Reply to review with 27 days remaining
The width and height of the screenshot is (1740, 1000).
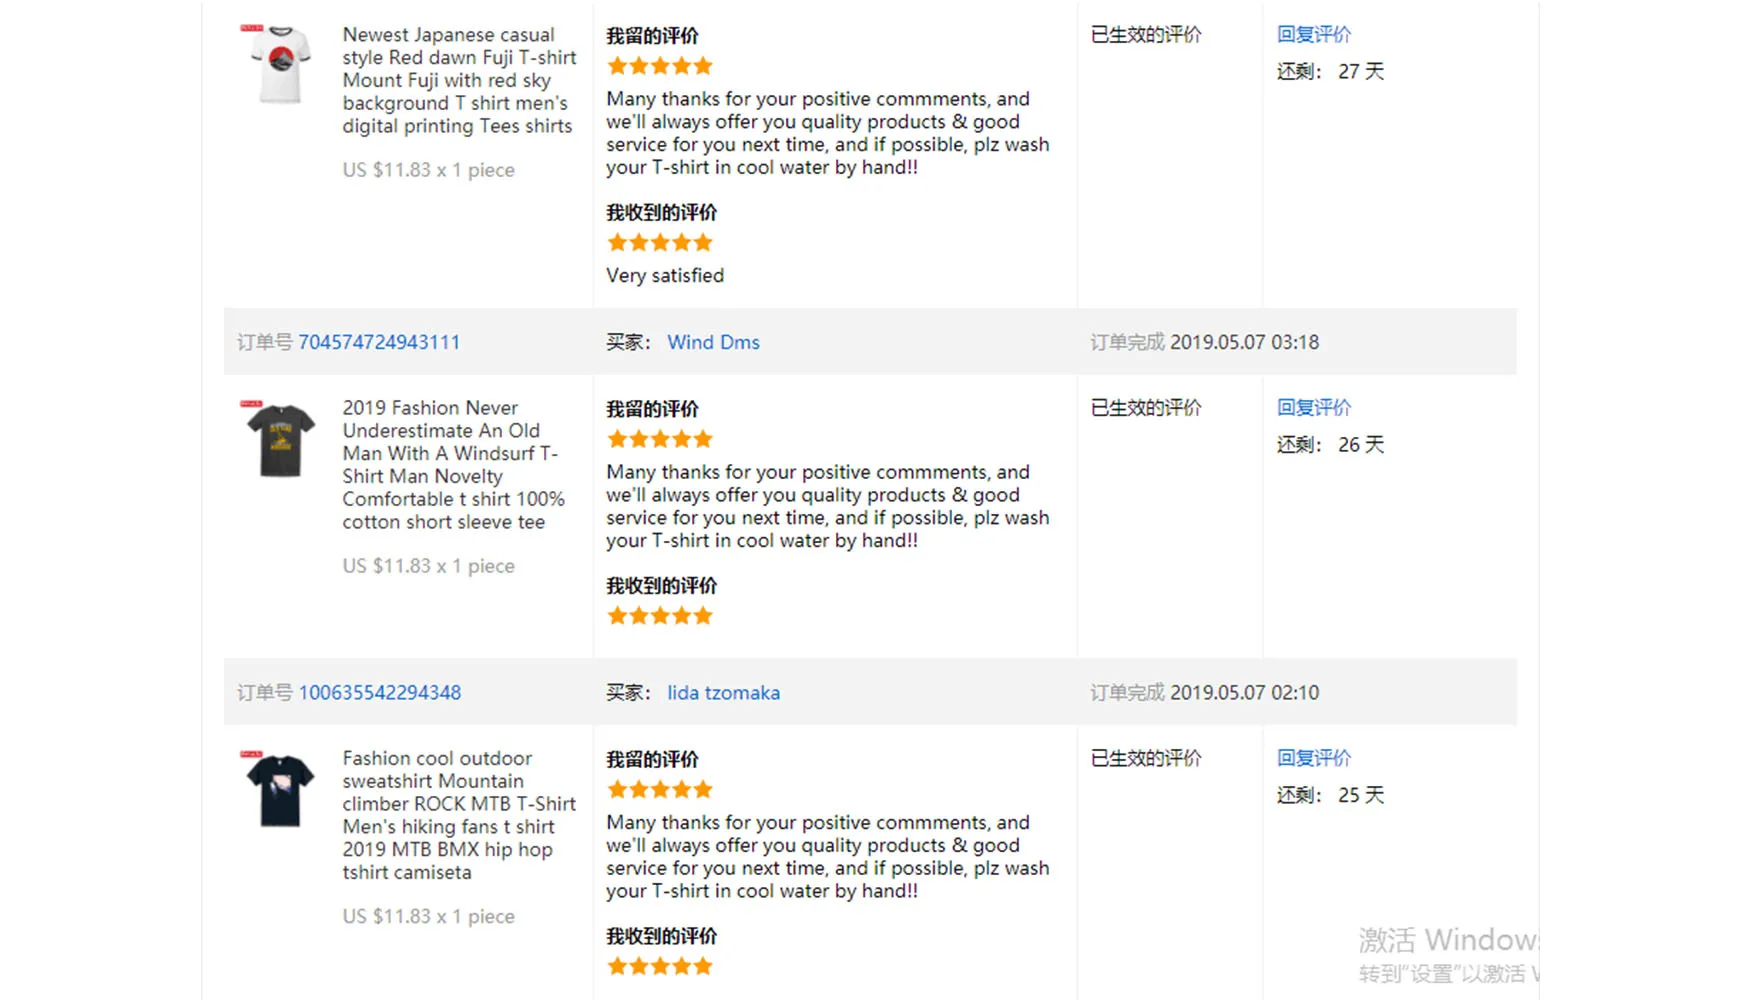[1313, 34]
